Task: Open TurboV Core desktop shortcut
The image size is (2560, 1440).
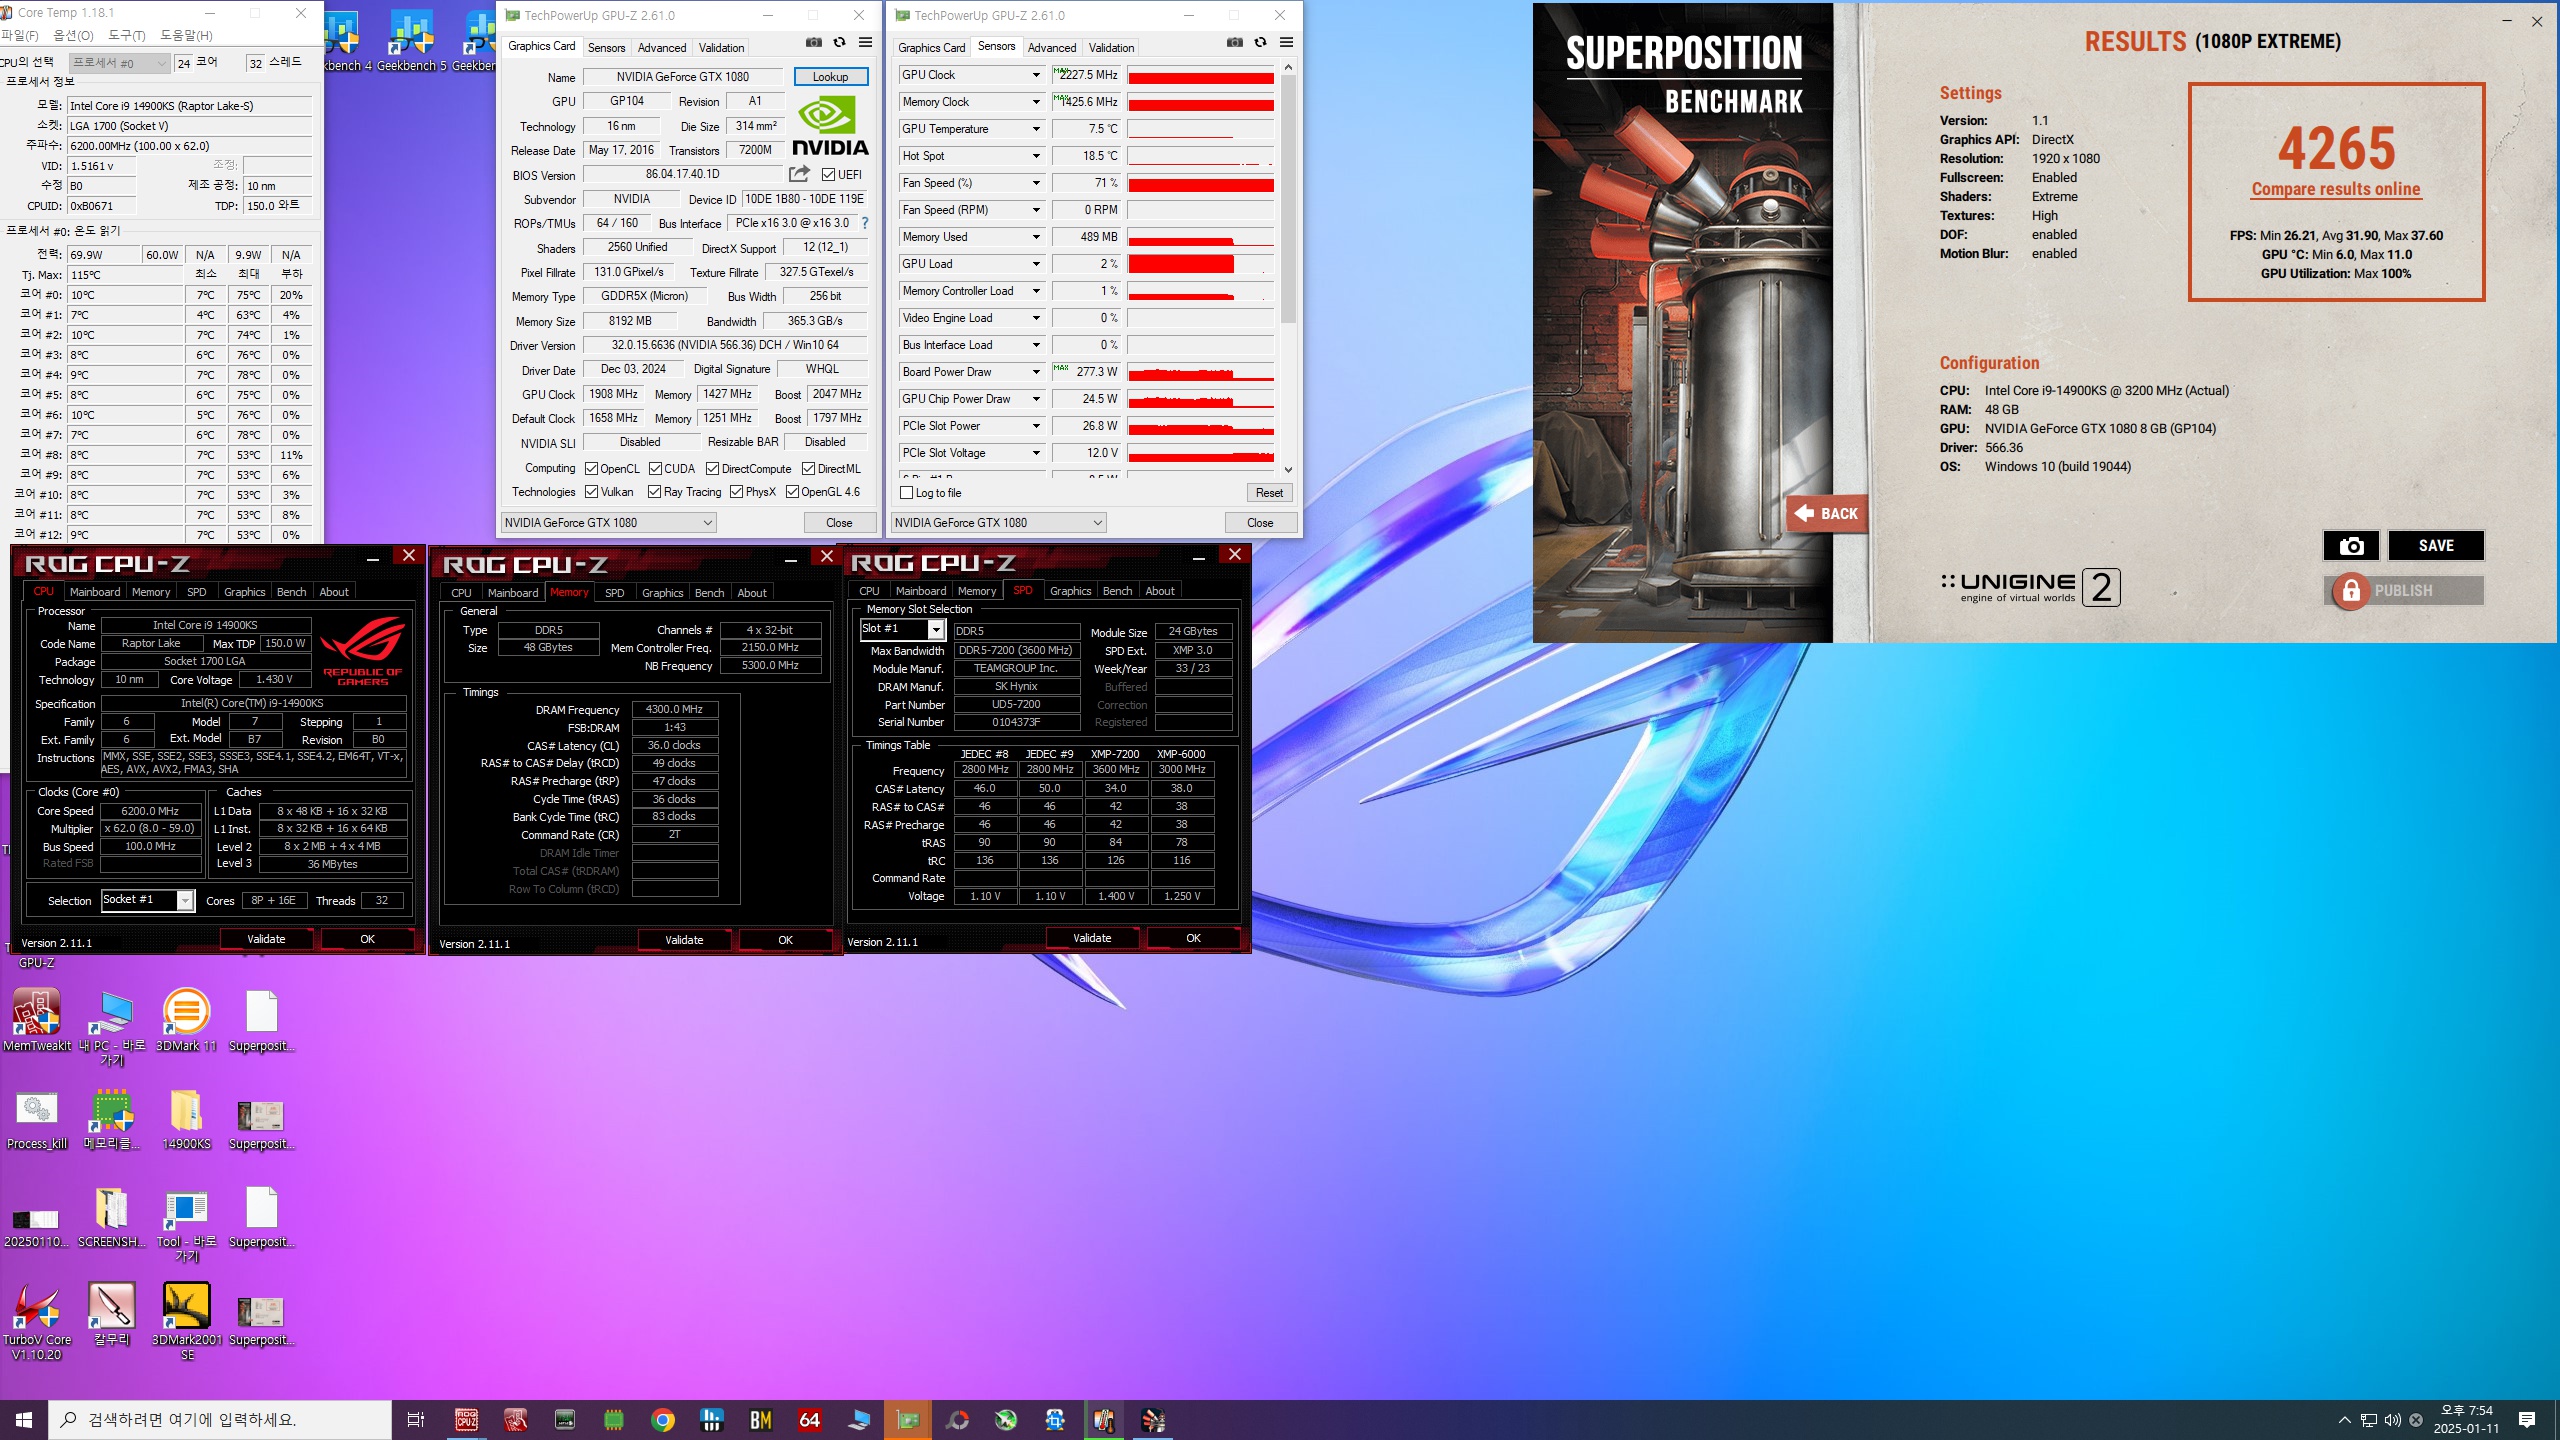Action: (37, 1322)
